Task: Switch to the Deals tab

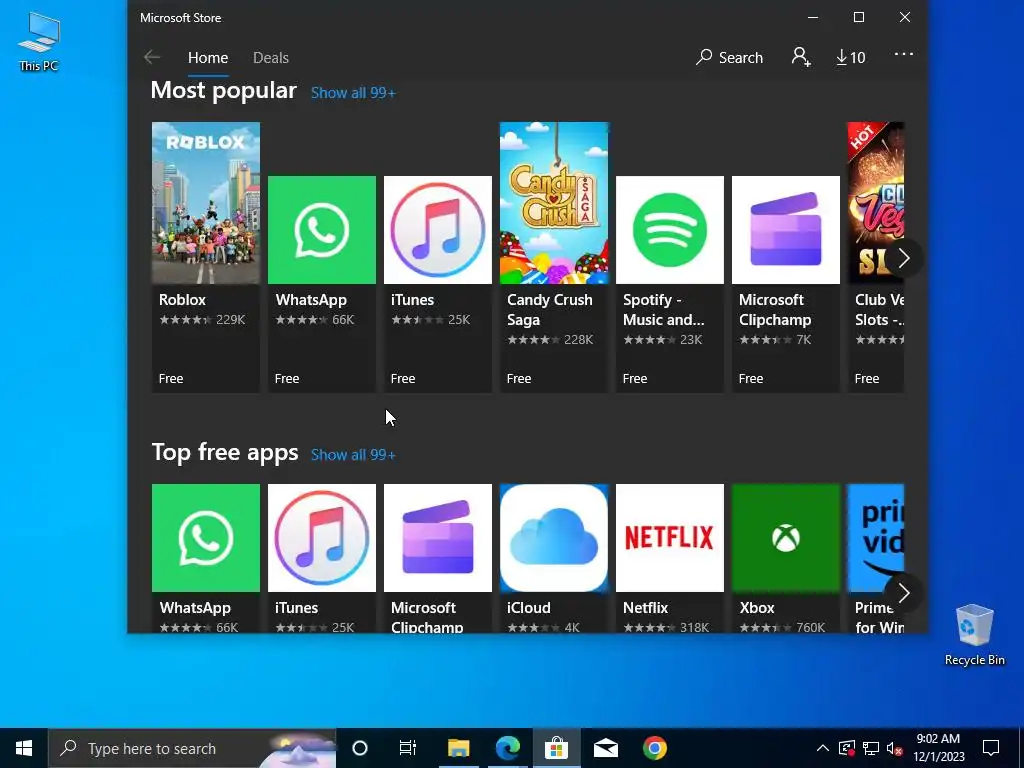Action: [x=271, y=57]
